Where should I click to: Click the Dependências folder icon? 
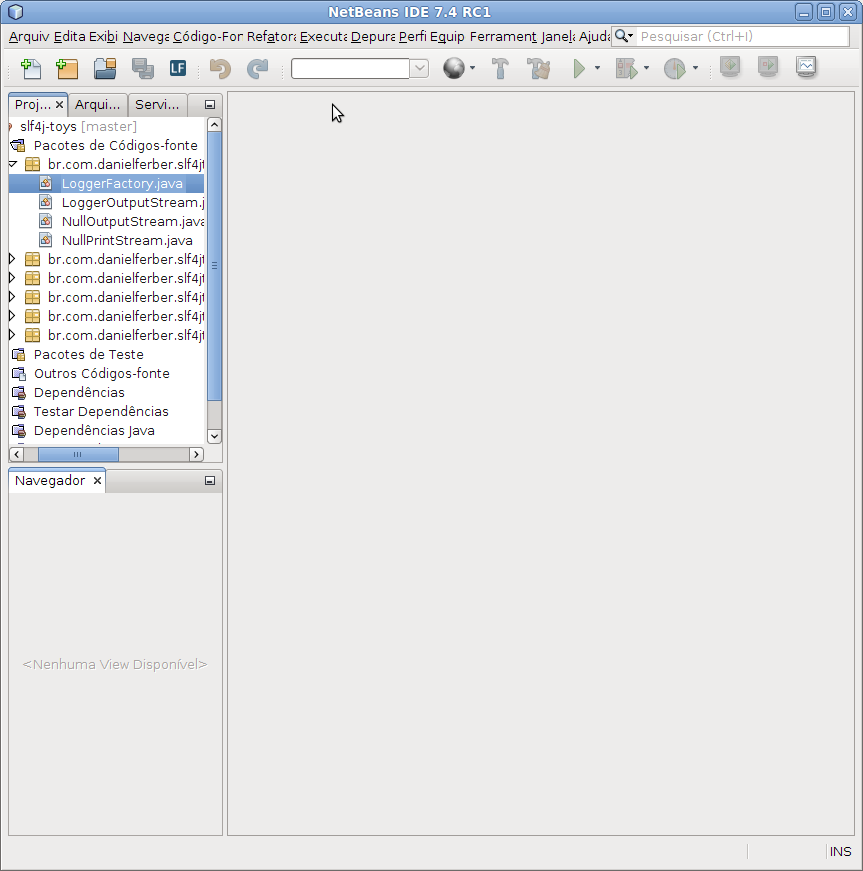coord(19,393)
